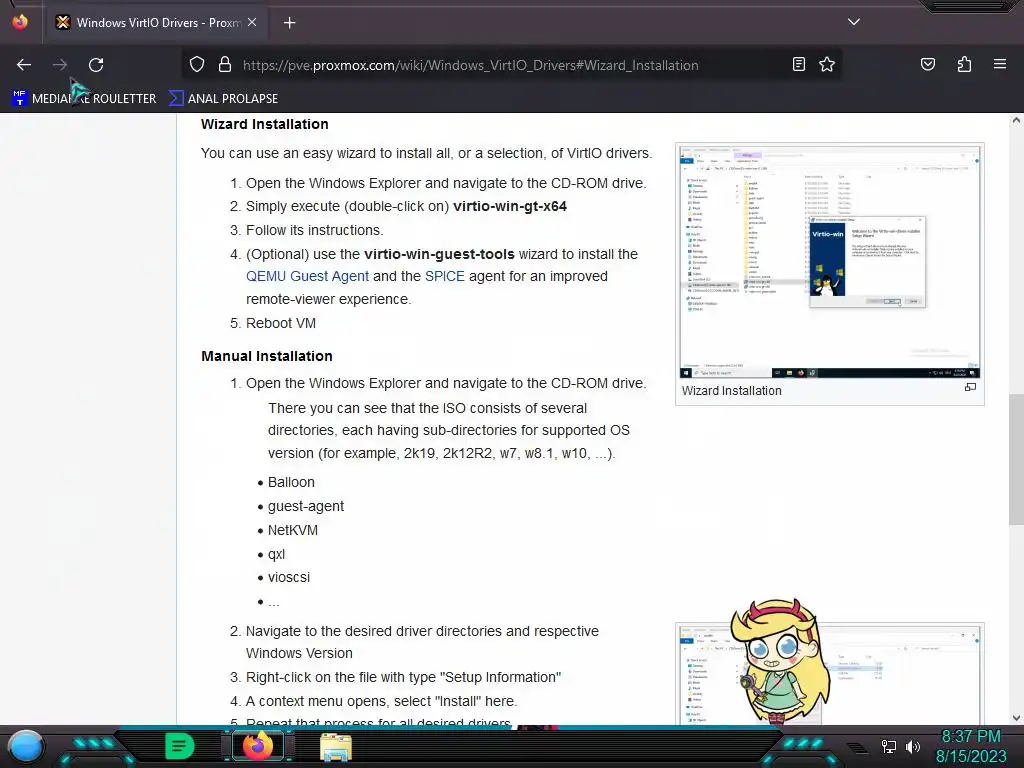Image resolution: width=1024 pixels, height=768 pixels.
Task: Click the NetKVM list item
Action: 293,530
